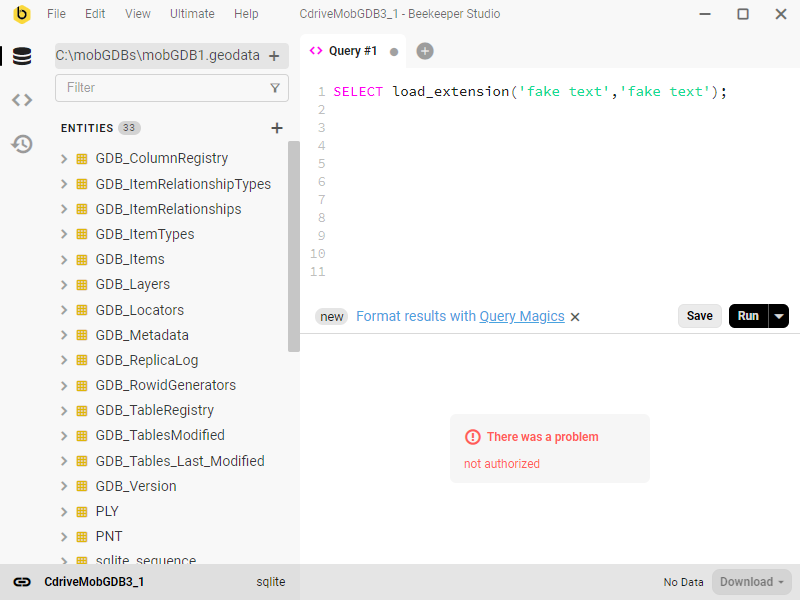Open the database entities sidebar icon
This screenshot has height=600, width=800.
click(x=22, y=56)
